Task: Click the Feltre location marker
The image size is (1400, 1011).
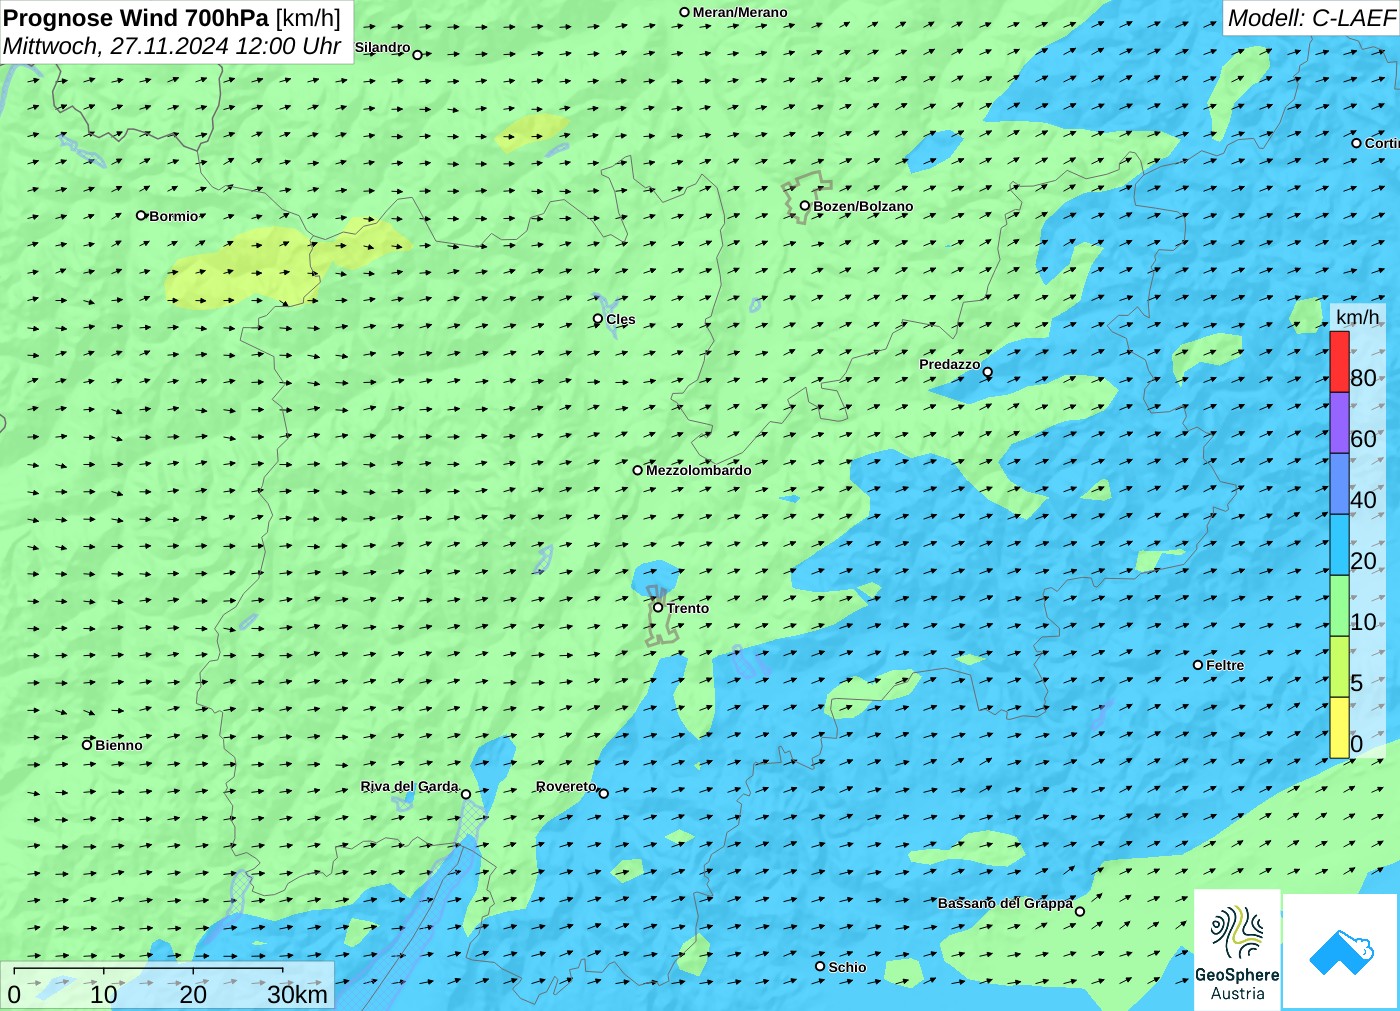Action: tap(1198, 664)
